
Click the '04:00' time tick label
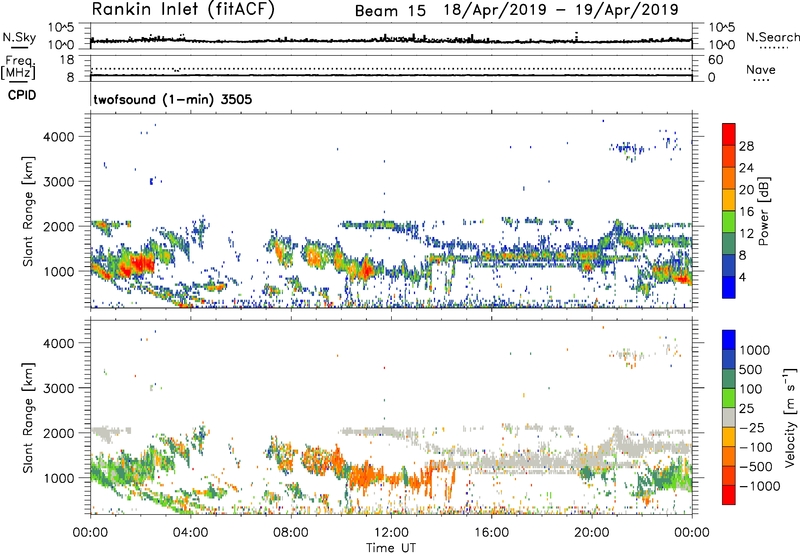[190, 533]
